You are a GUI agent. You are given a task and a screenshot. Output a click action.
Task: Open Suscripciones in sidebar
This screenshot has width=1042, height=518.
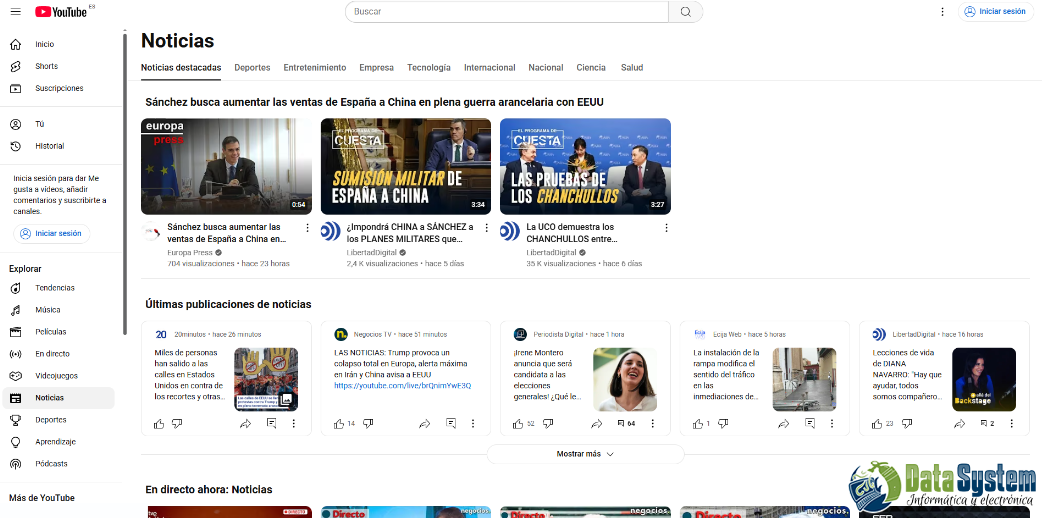[57, 88]
